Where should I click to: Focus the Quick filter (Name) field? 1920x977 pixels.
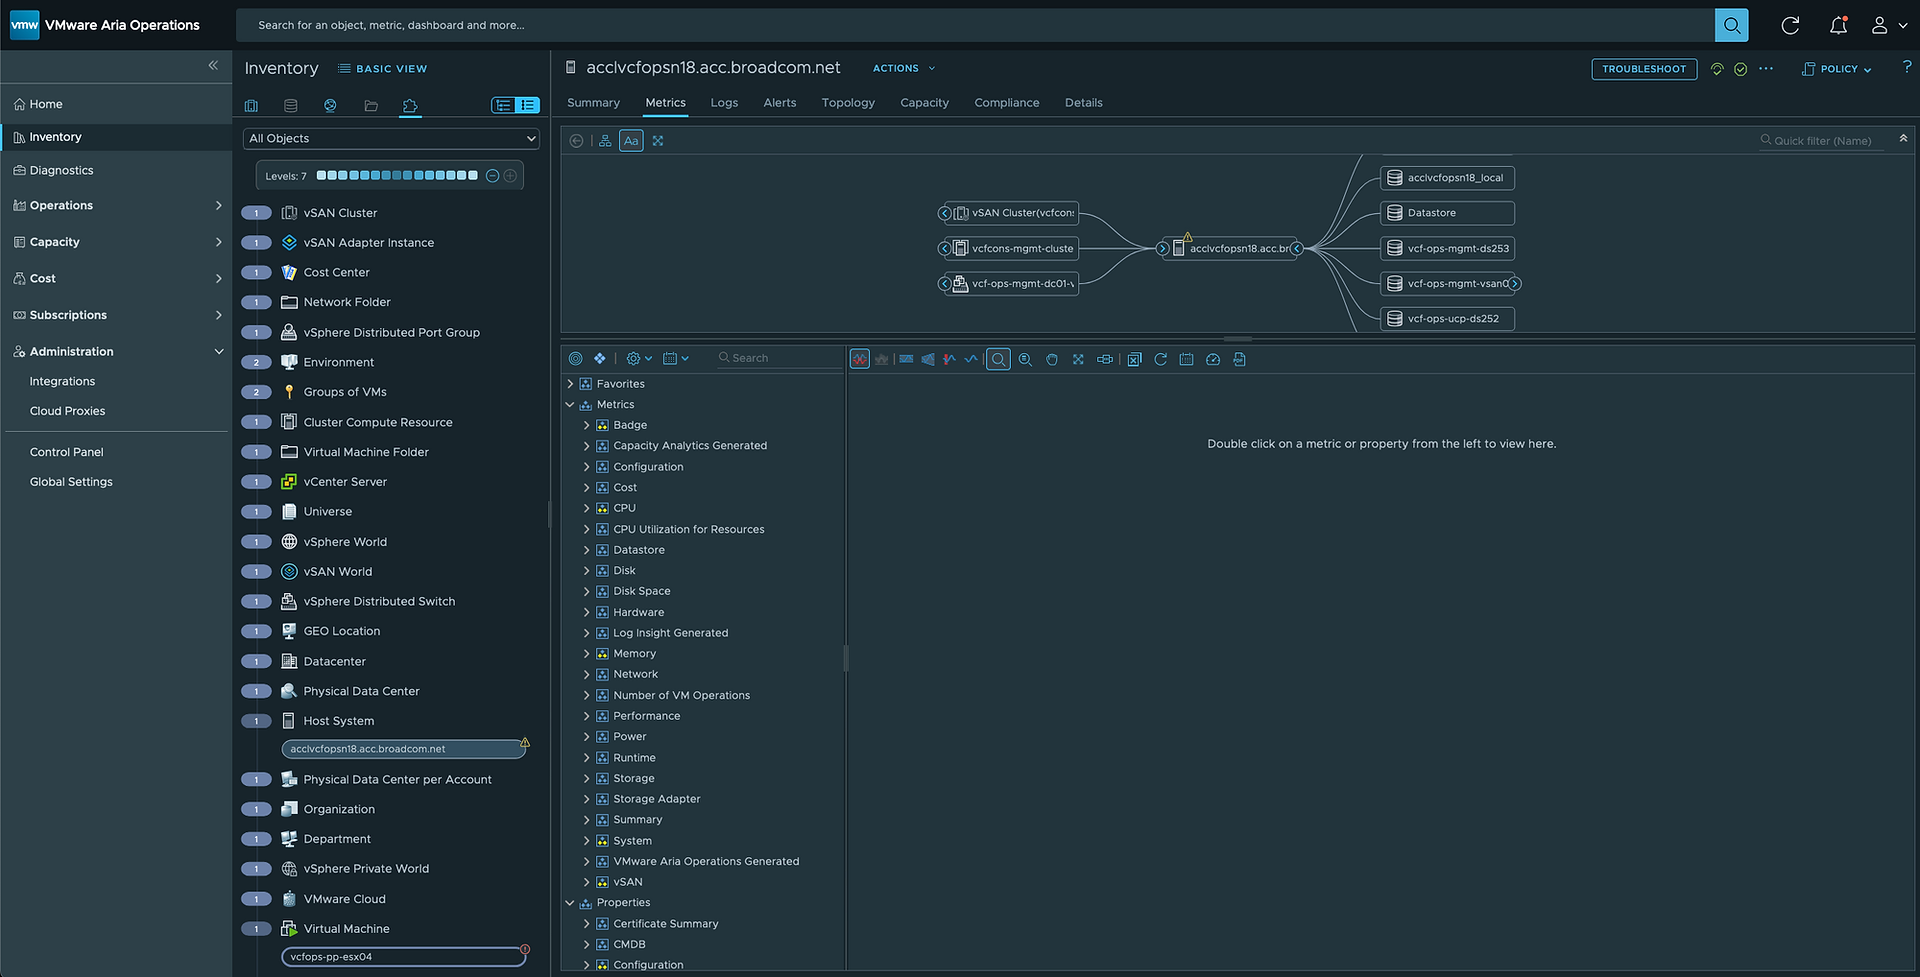(x=1822, y=141)
